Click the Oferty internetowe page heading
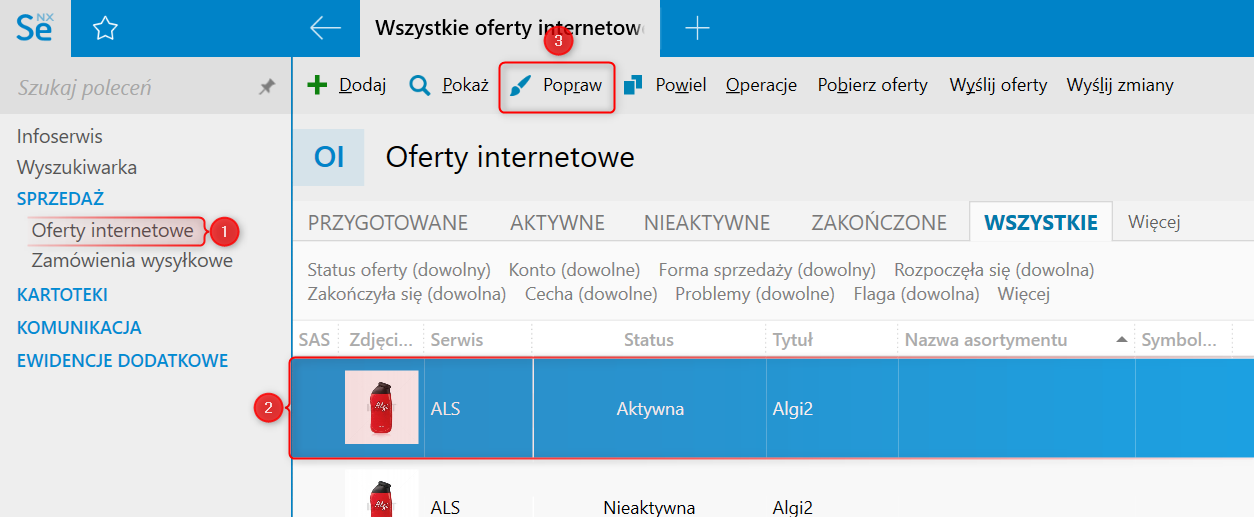Screen dimensions: 1254x517 (x=510, y=157)
